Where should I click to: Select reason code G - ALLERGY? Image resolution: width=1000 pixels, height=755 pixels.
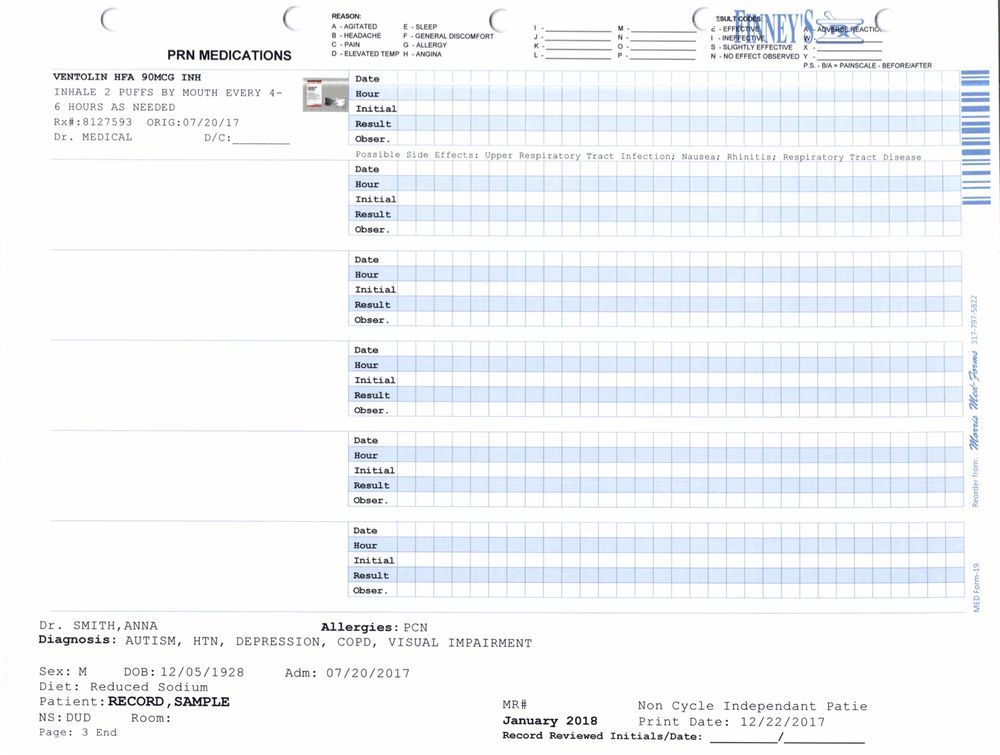[425, 45]
